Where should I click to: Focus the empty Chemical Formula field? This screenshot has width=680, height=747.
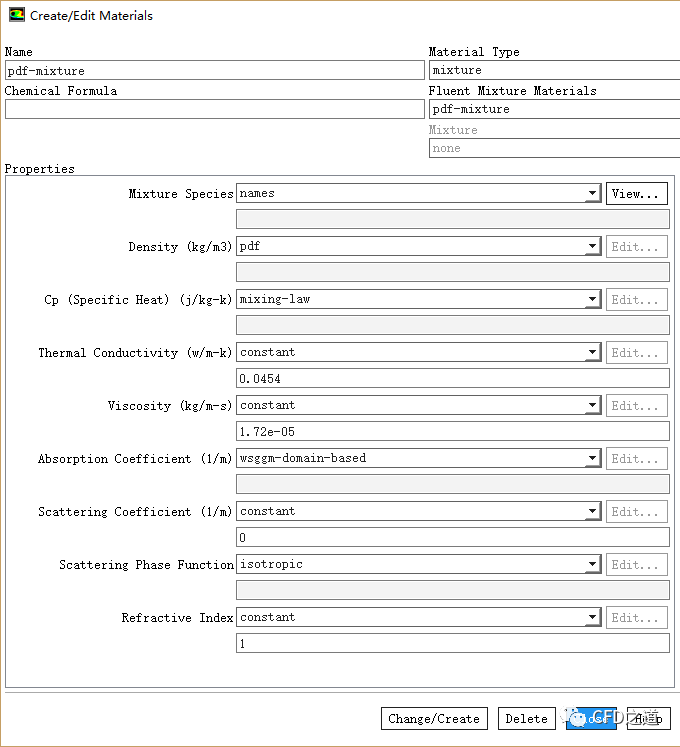coord(214,109)
